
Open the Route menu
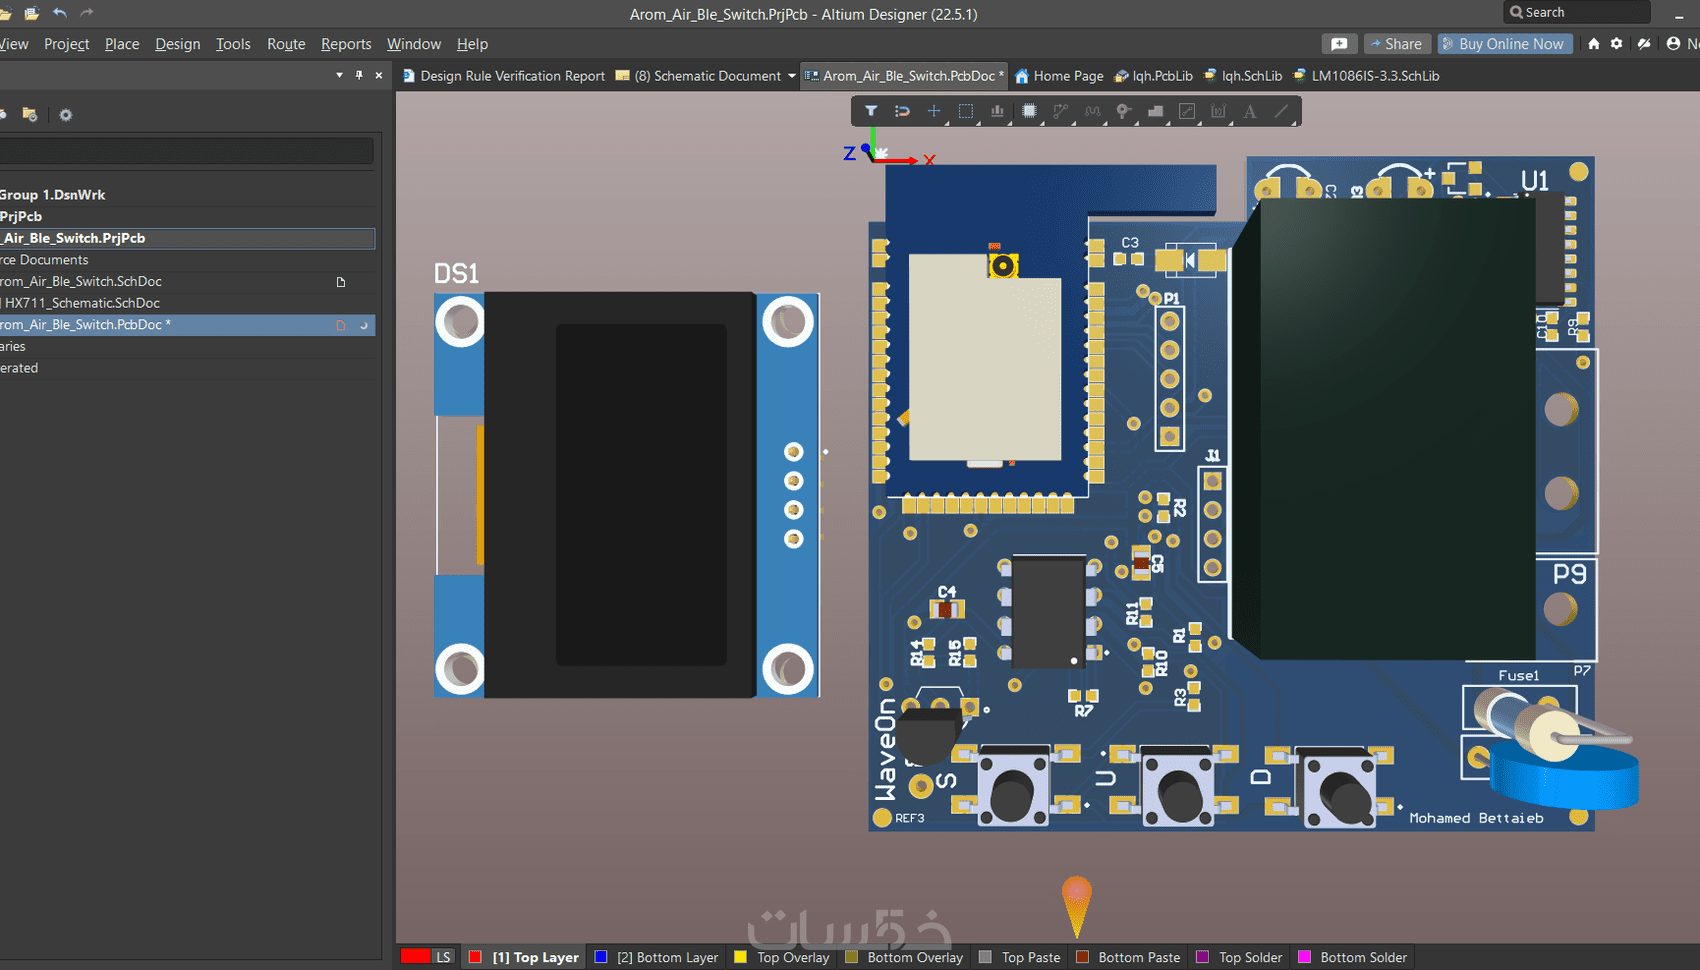coord(286,44)
